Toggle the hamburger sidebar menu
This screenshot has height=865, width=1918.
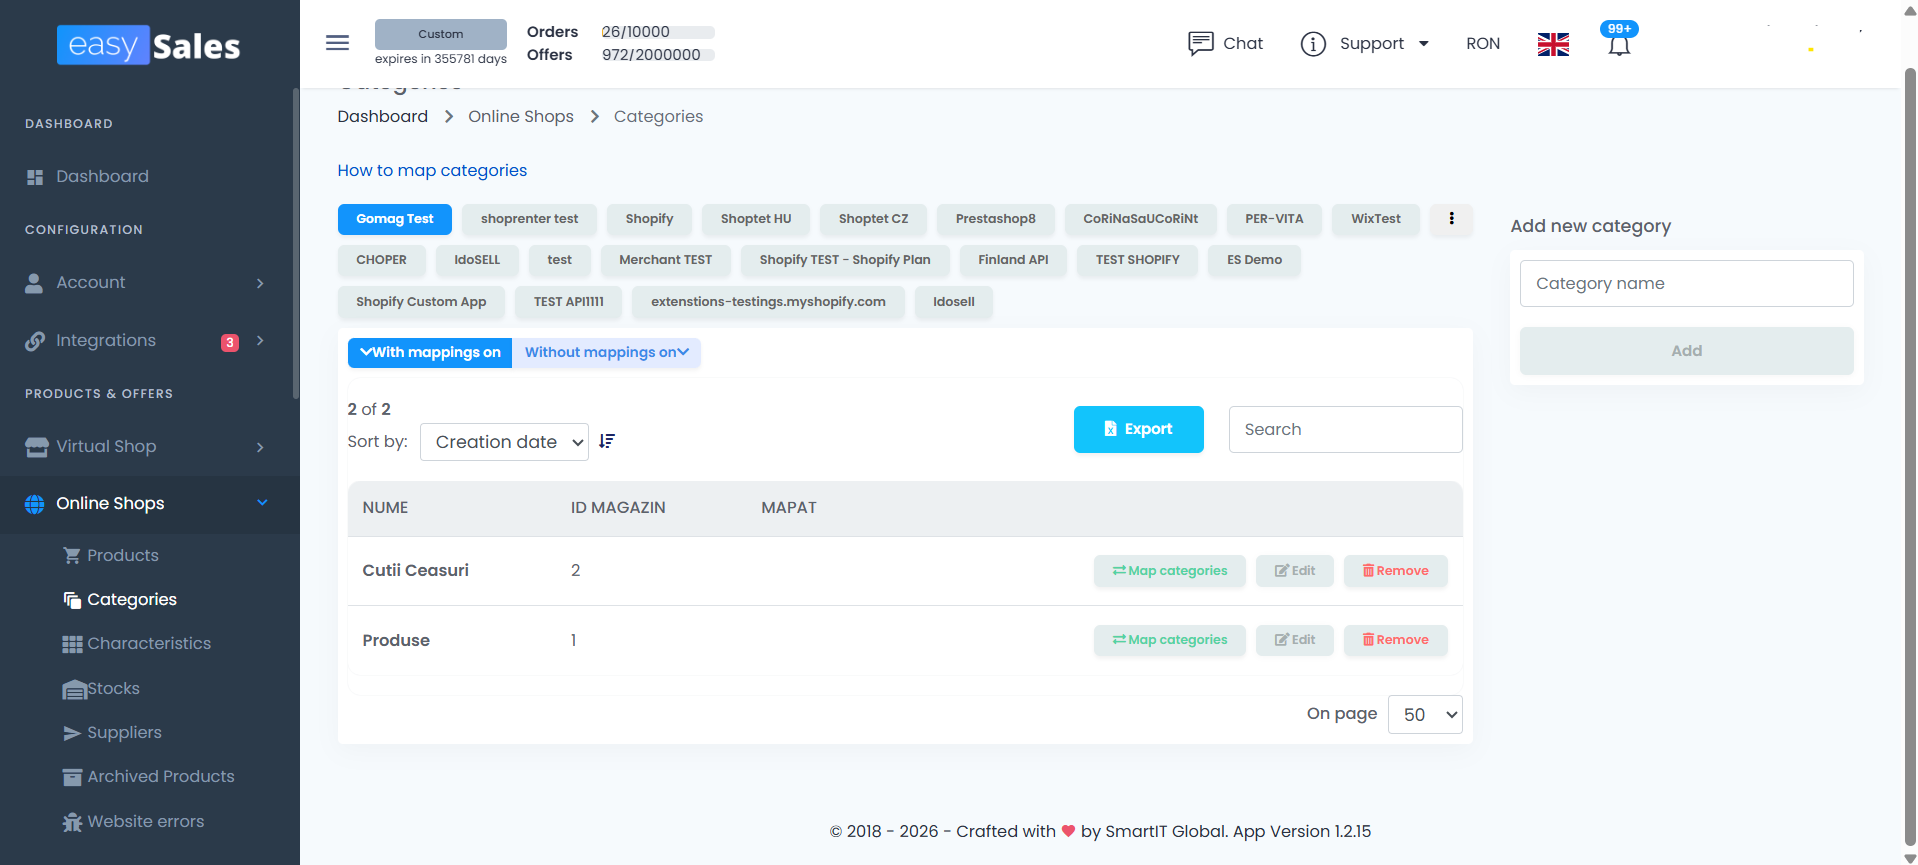337,43
